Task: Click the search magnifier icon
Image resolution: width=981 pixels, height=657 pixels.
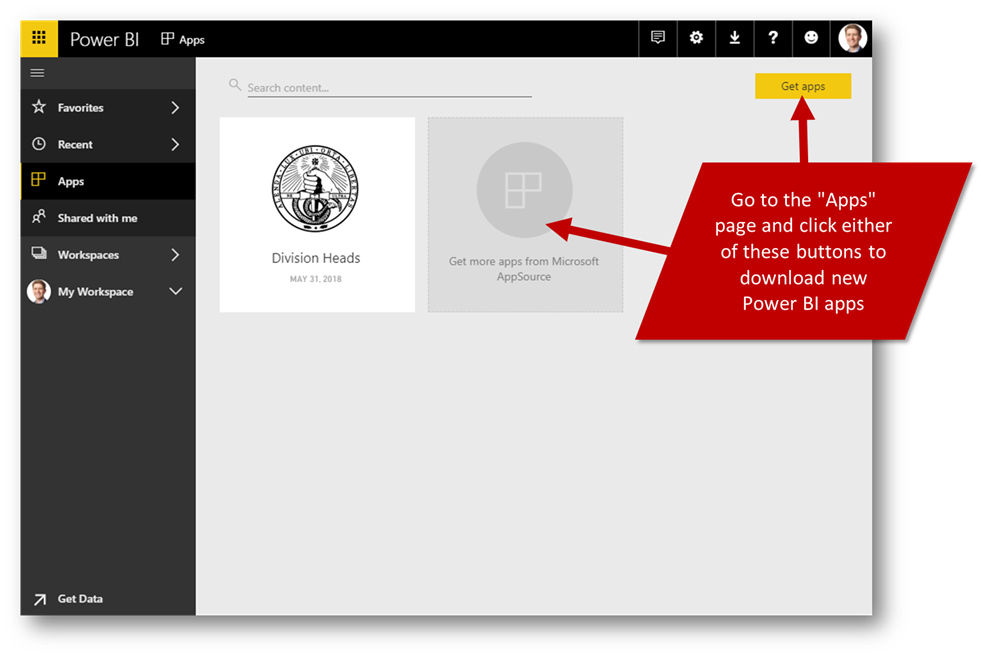Action: pyautogui.click(x=235, y=84)
